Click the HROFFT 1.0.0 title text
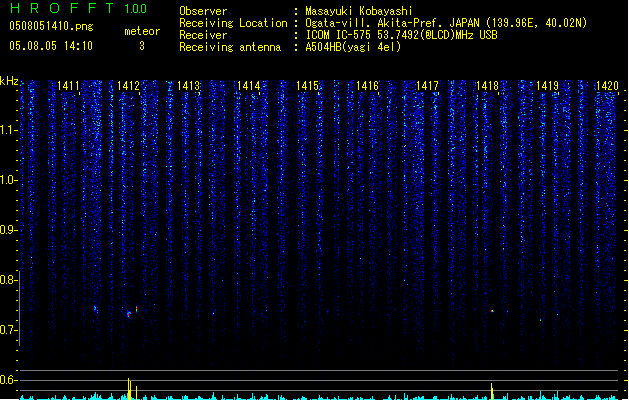This screenshot has width=629, height=400. pos(79,8)
